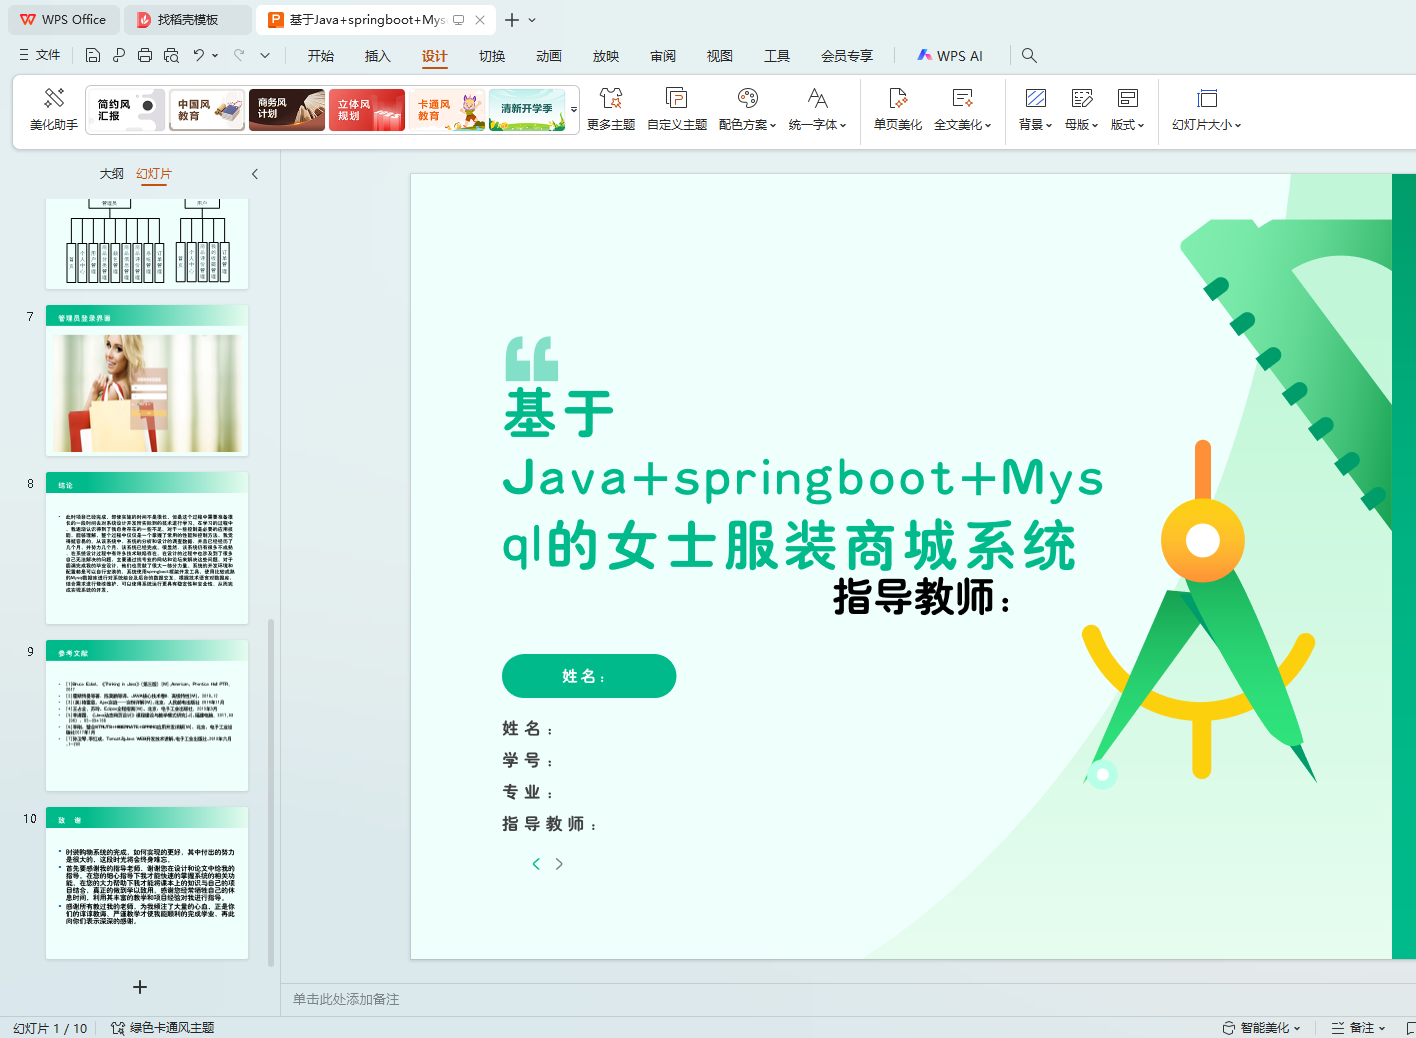The width and height of the screenshot is (1416, 1038).
Task: Expand the theme gallery with its arrow
Action: pos(574,109)
